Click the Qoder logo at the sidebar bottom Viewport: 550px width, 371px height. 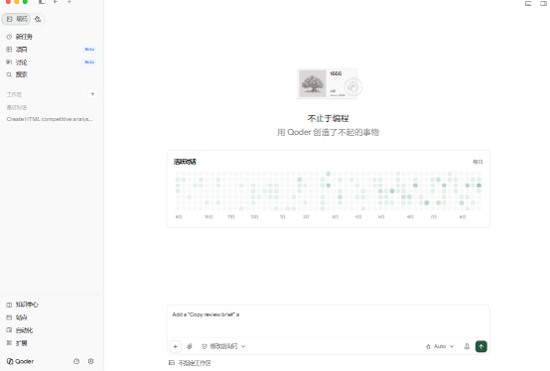[x=20, y=362]
